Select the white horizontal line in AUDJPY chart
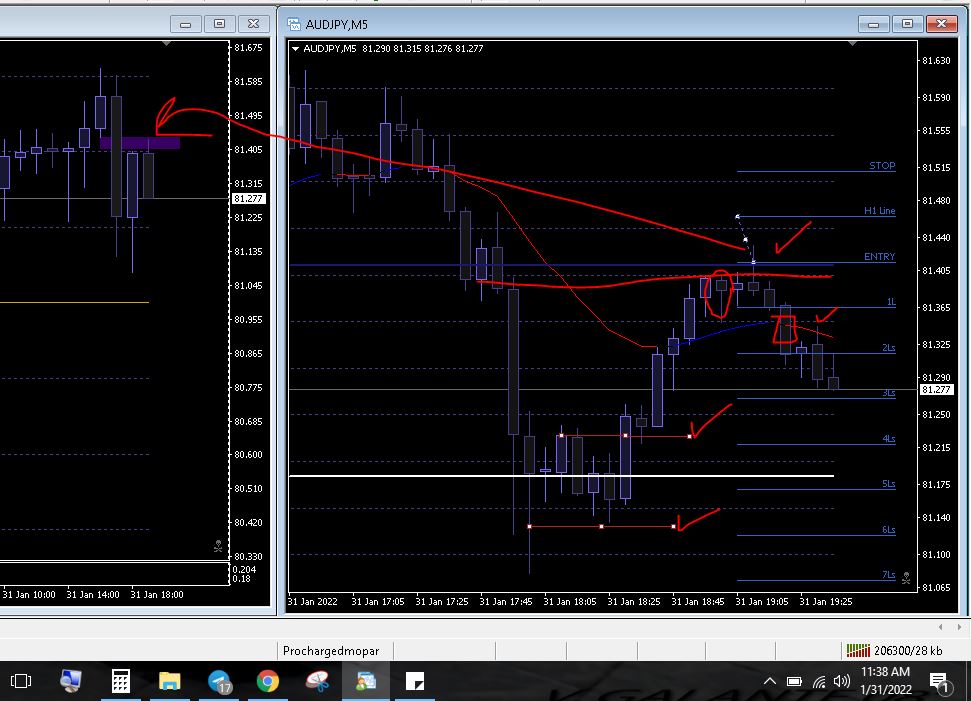The width and height of the screenshot is (971, 701). [x=561, y=476]
